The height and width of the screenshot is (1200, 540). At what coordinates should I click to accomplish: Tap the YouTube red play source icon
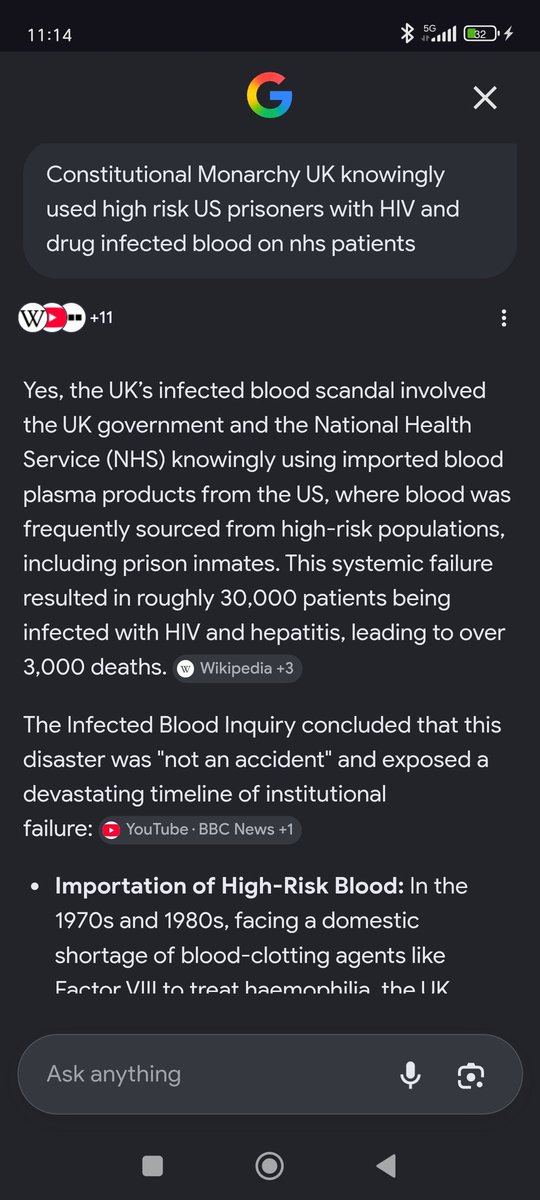[56, 318]
